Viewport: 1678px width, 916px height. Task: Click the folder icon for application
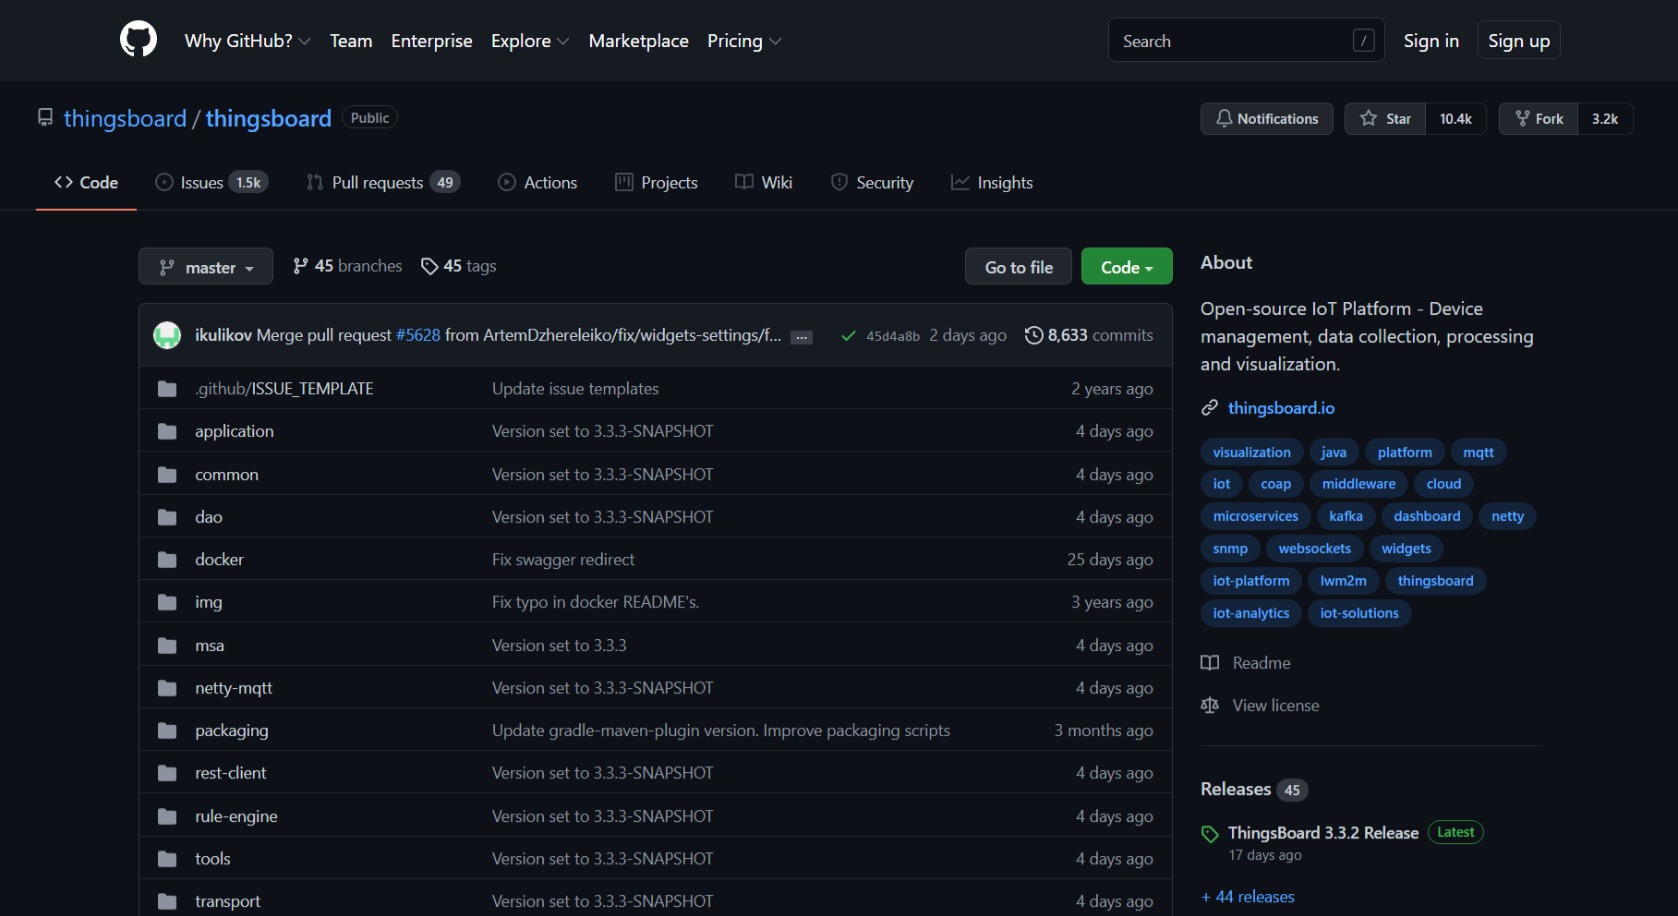(x=167, y=431)
